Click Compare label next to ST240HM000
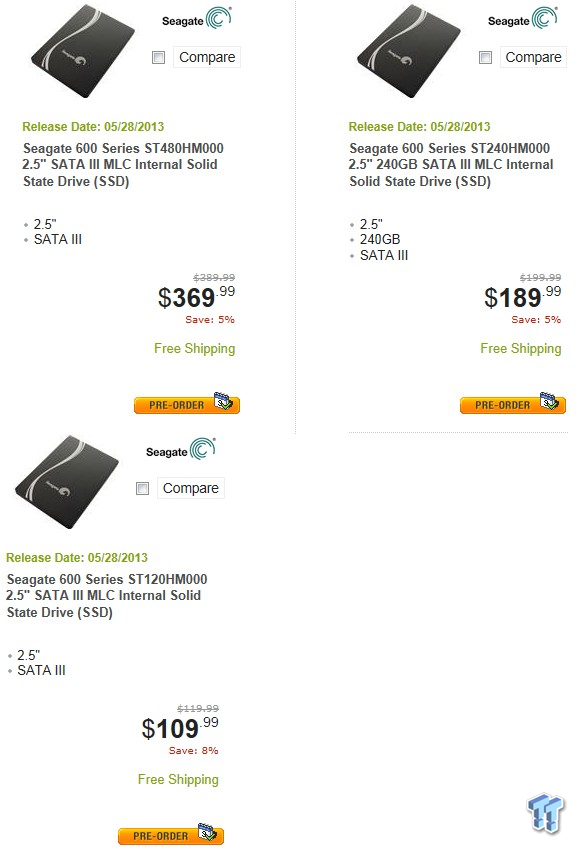The image size is (587, 857). (x=533, y=57)
